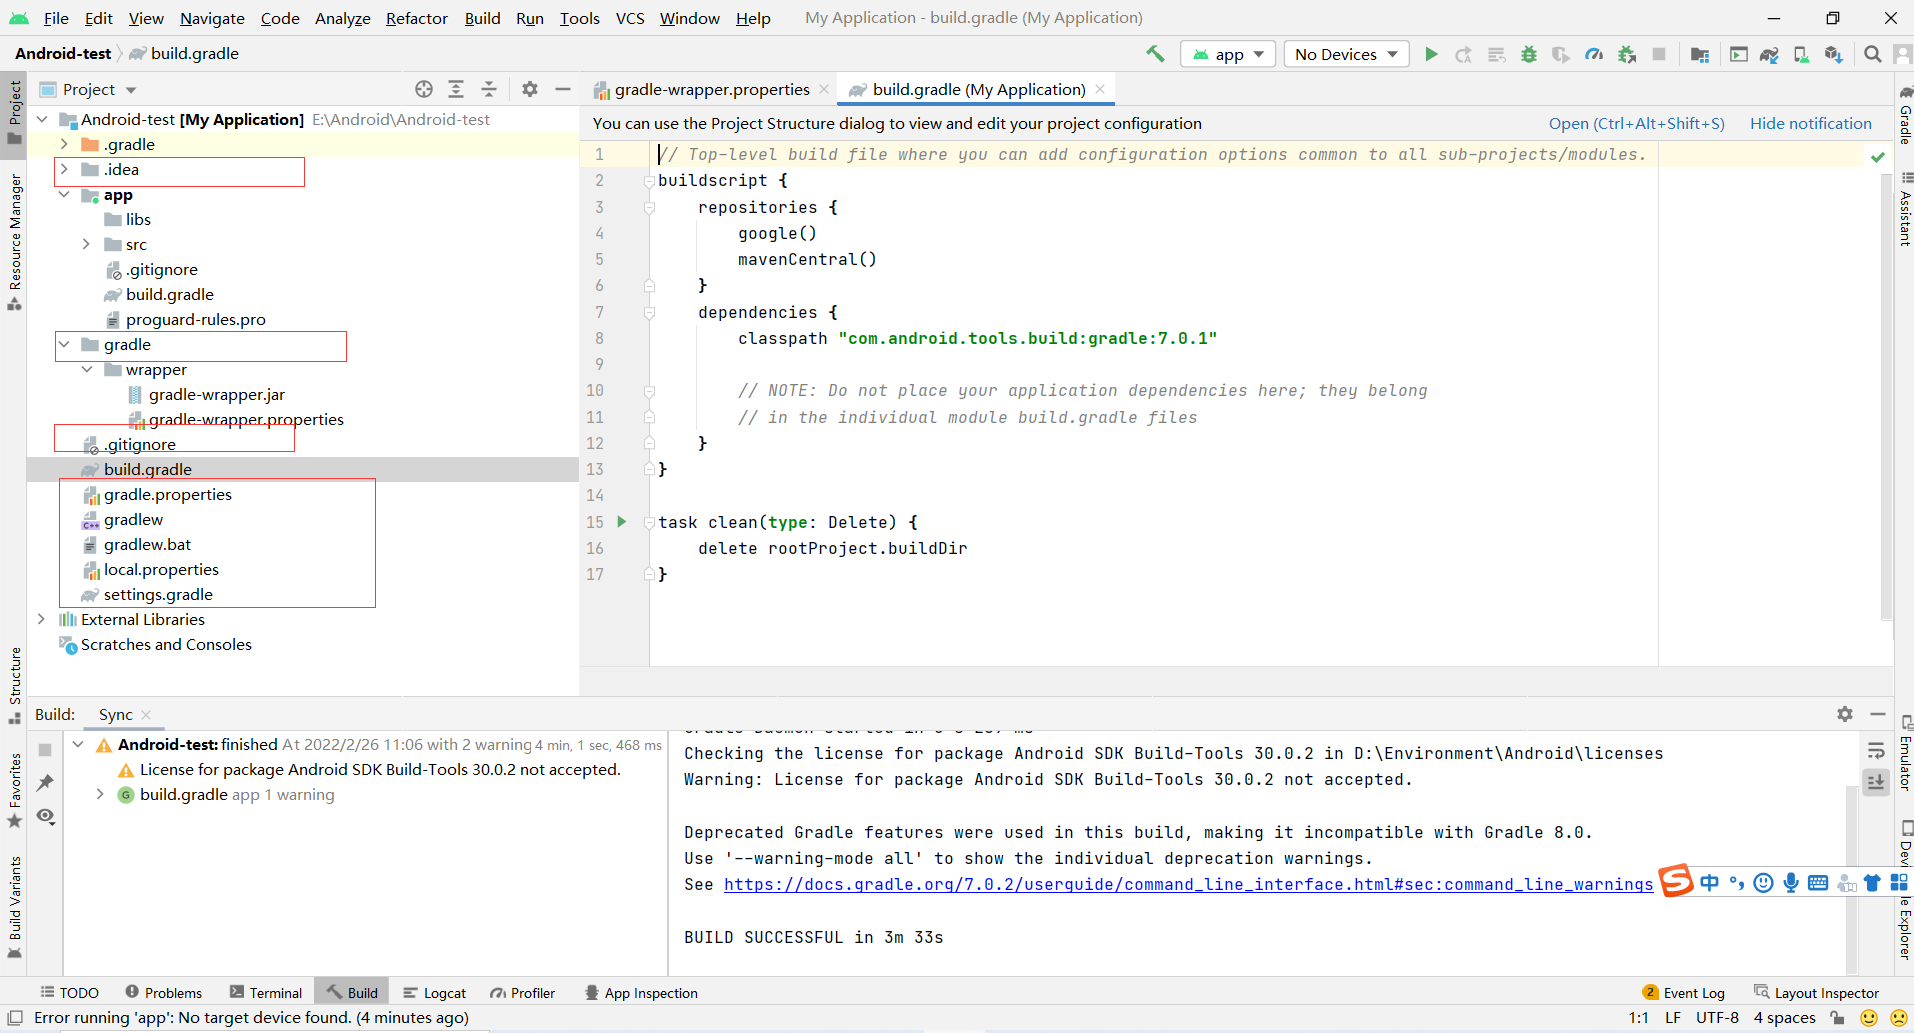Collapse the wrapper folder
This screenshot has height=1033, width=1914.
tap(86, 369)
